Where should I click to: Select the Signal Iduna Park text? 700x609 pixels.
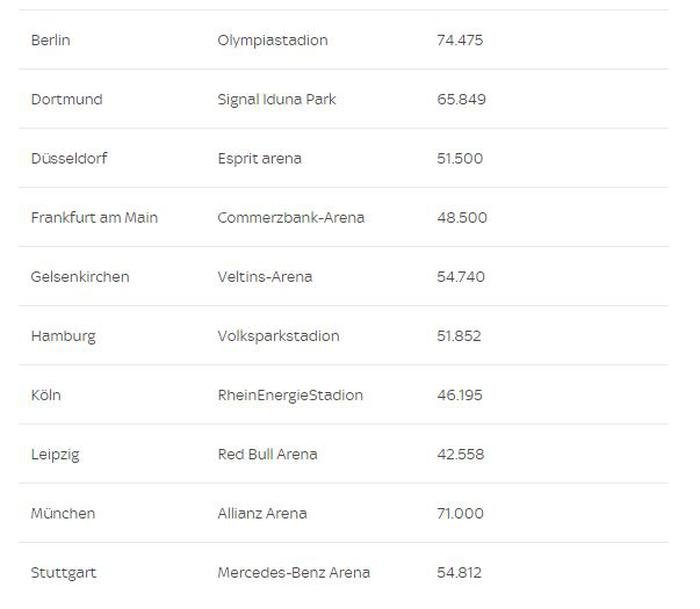(x=277, y=99)
